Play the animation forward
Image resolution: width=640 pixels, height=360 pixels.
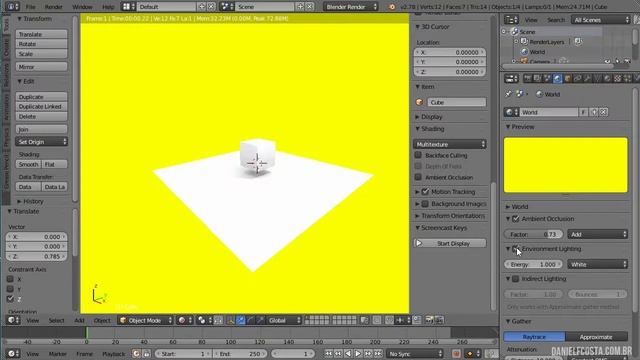358,353
